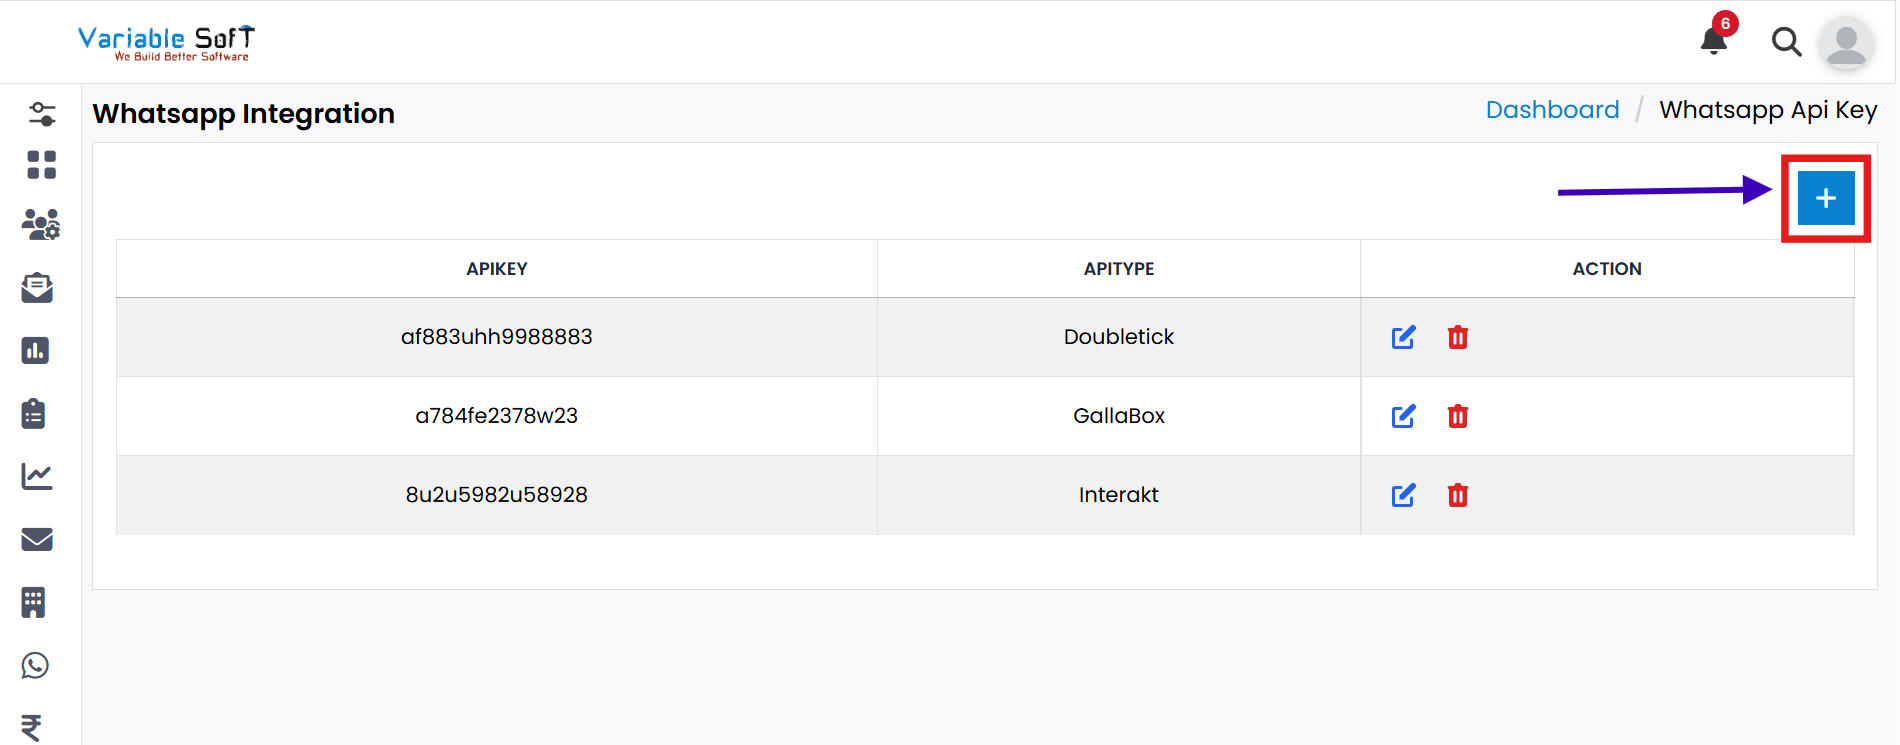
Task: Click the settings sliders sidebar icon
Action: 41,114
